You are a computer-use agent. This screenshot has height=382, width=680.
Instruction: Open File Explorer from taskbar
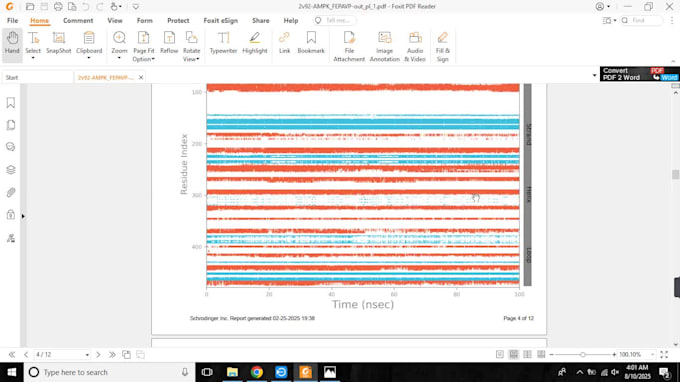(x=232, y=372)
